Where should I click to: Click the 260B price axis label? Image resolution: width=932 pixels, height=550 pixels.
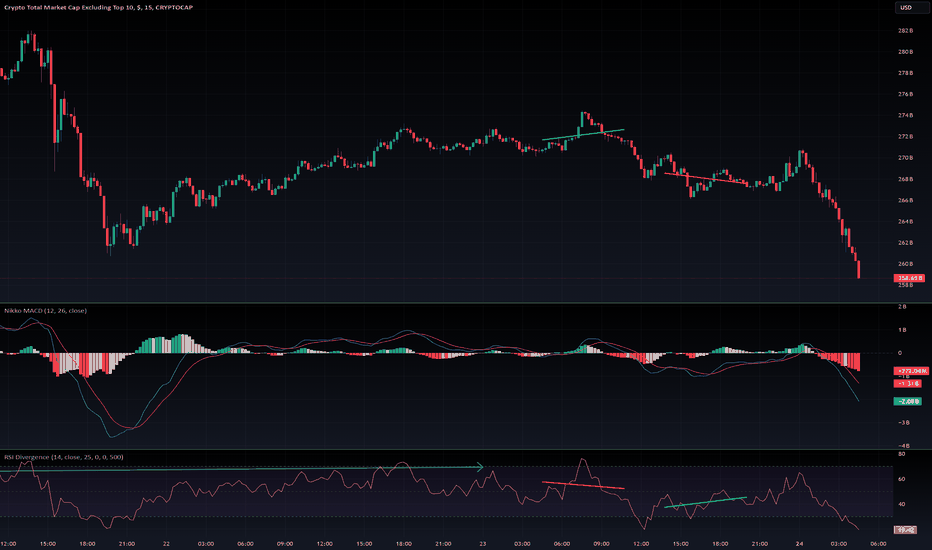coord(905,264)
